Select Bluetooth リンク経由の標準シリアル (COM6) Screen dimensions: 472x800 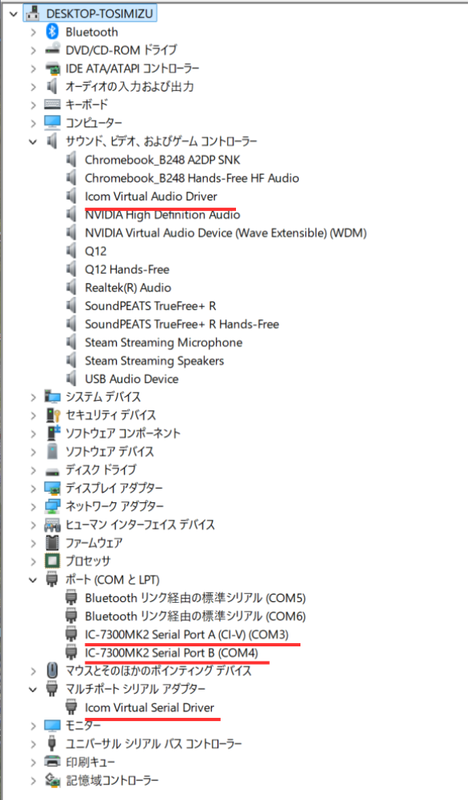[x=195, y=616]
